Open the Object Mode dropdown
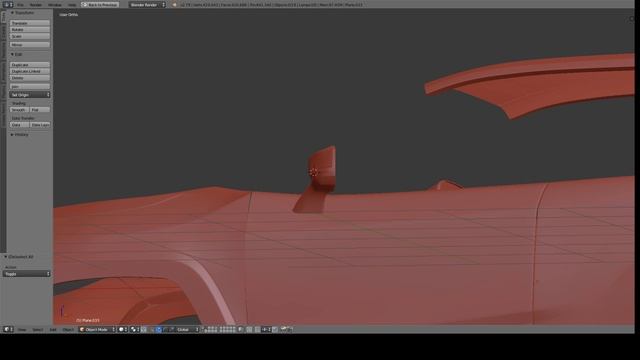This screenshot has height=360, width=640. click(x=97, y=329)
